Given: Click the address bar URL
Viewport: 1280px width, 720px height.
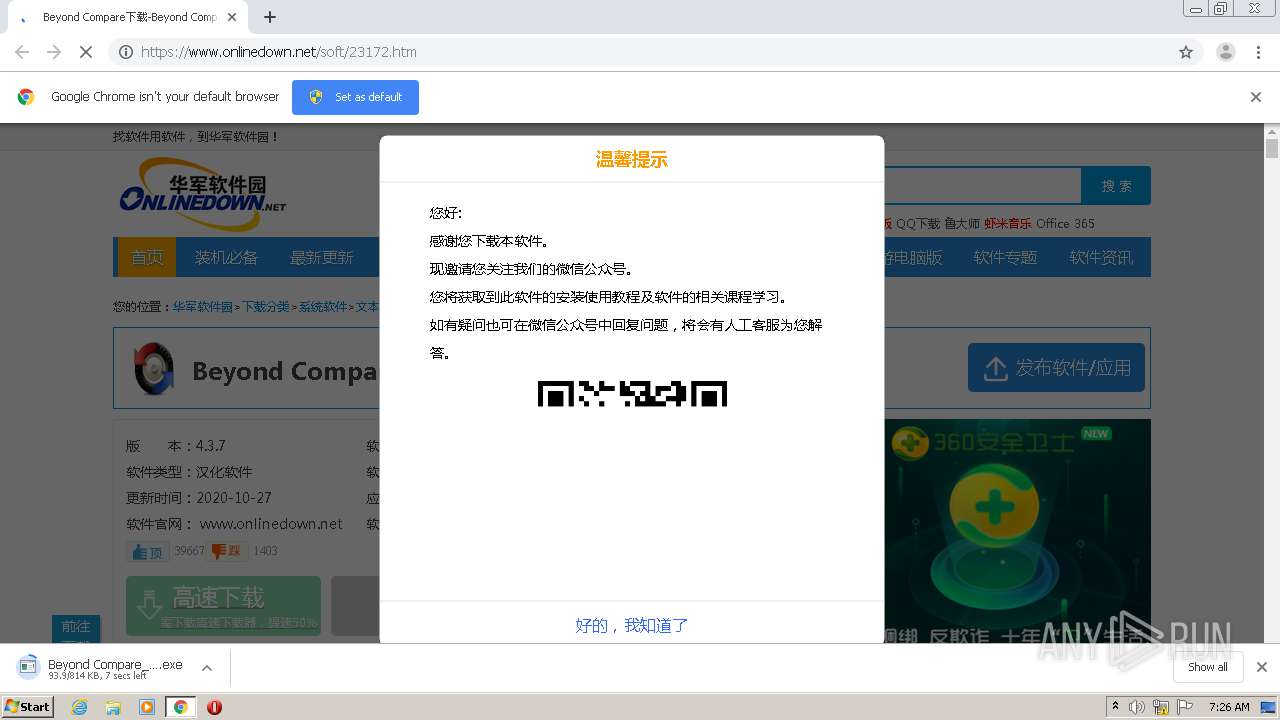Looking at the screenshot, I should coord(279,52).
